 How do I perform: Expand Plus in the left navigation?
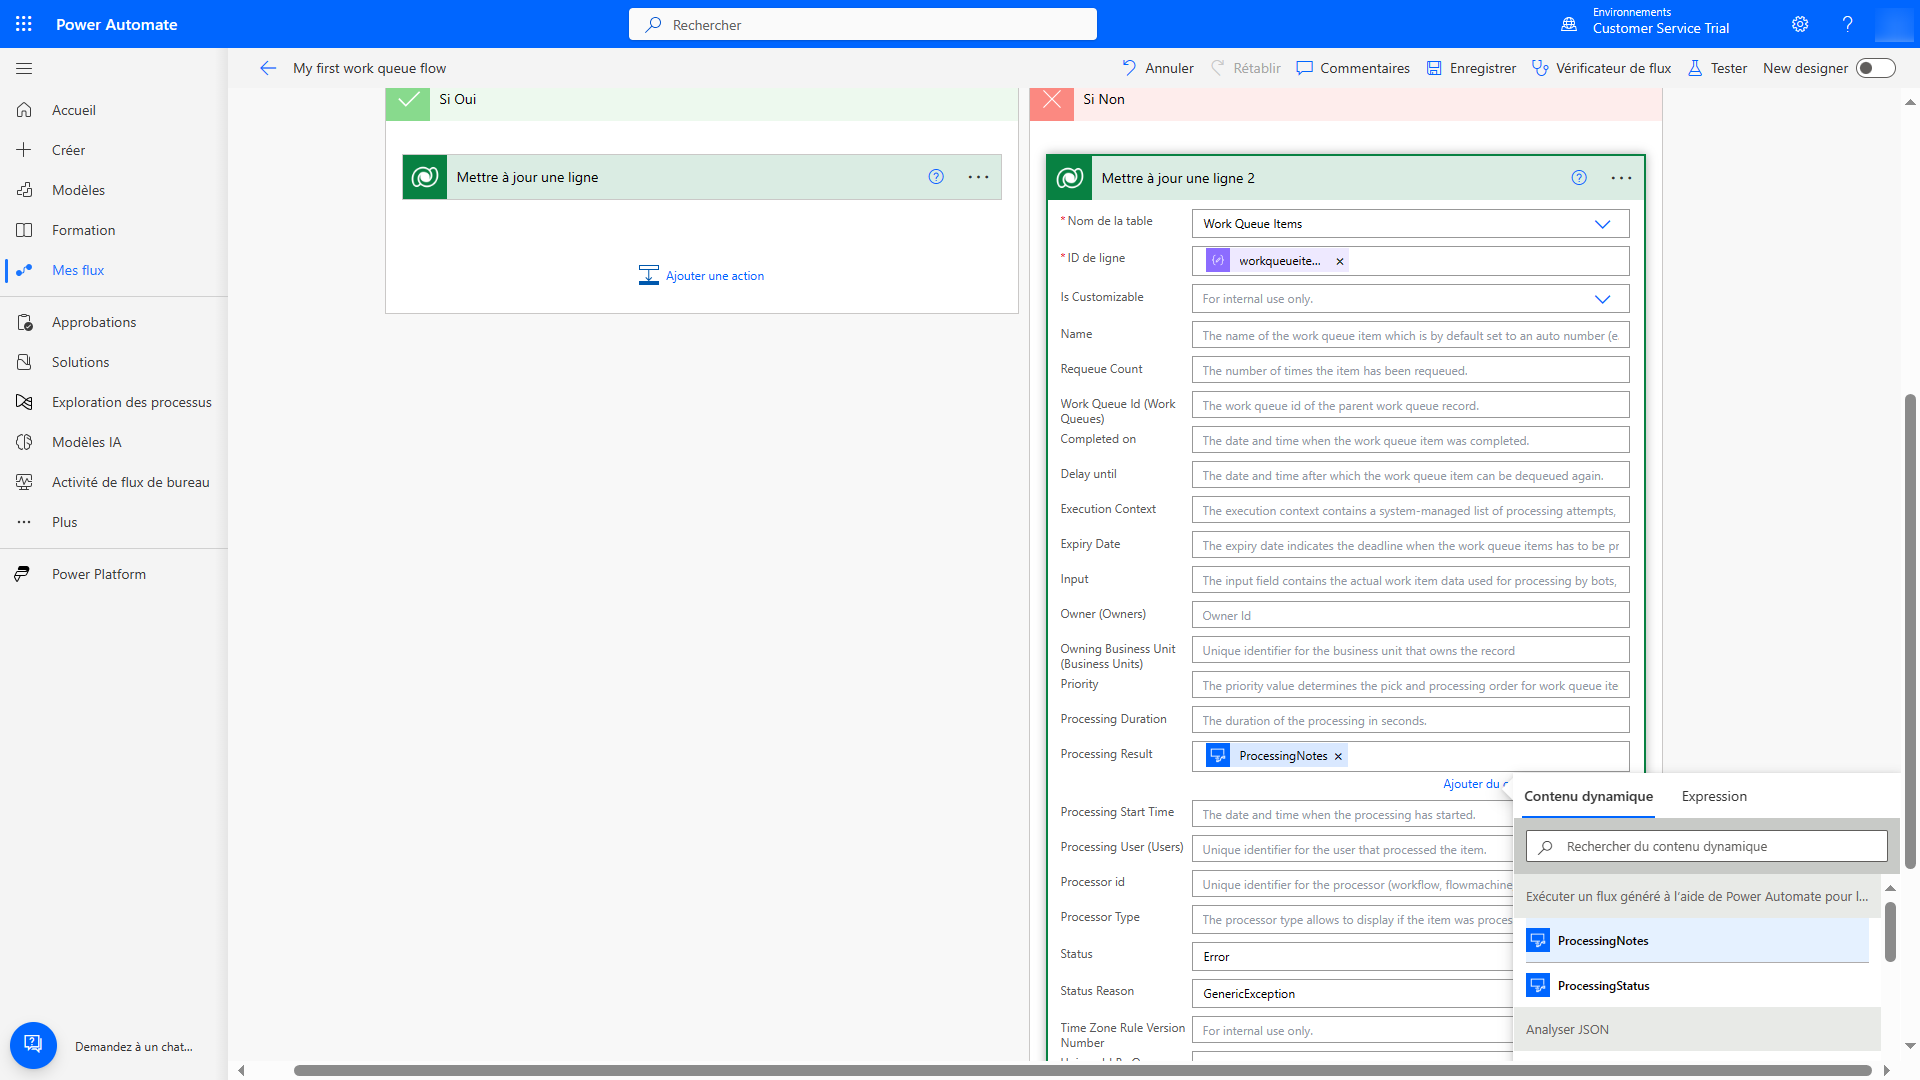pyautogui.click(x=64, y=522)
